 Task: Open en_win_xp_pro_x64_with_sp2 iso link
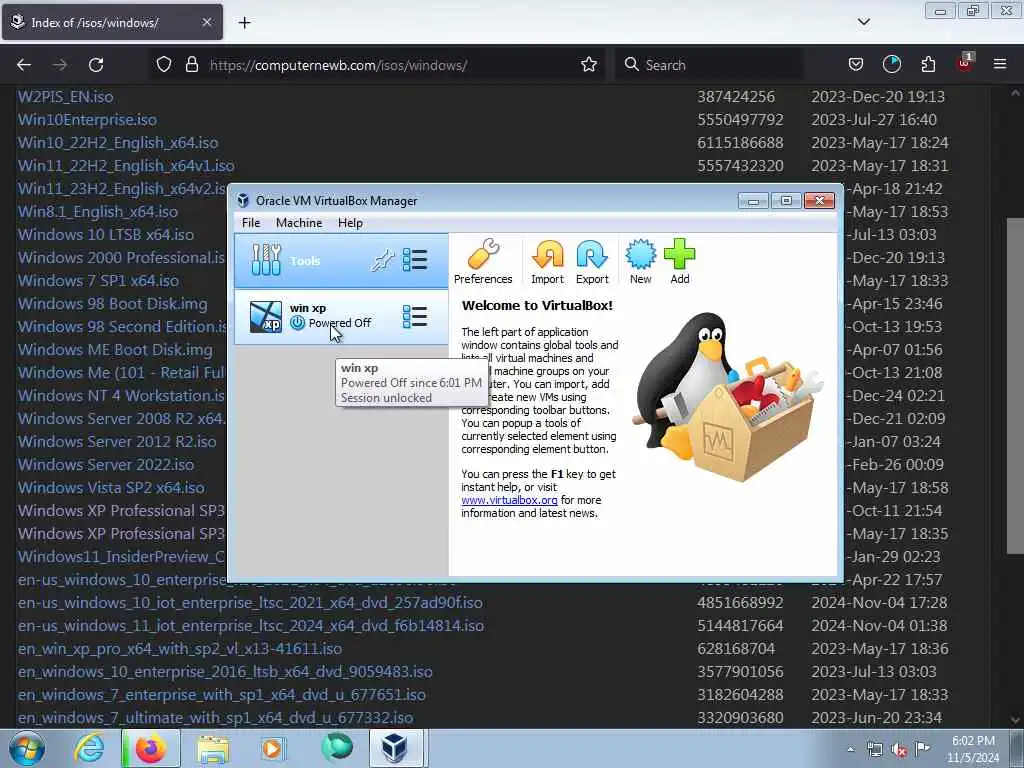coord(180,648)
